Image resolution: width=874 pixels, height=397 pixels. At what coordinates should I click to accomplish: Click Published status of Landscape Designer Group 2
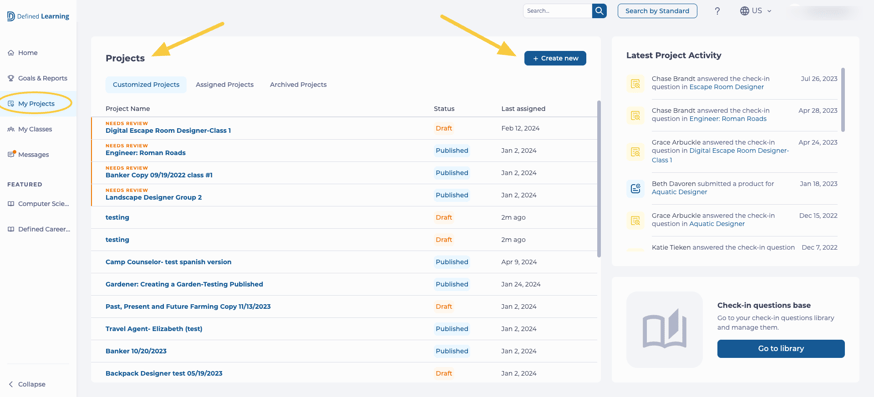point(451,195)
